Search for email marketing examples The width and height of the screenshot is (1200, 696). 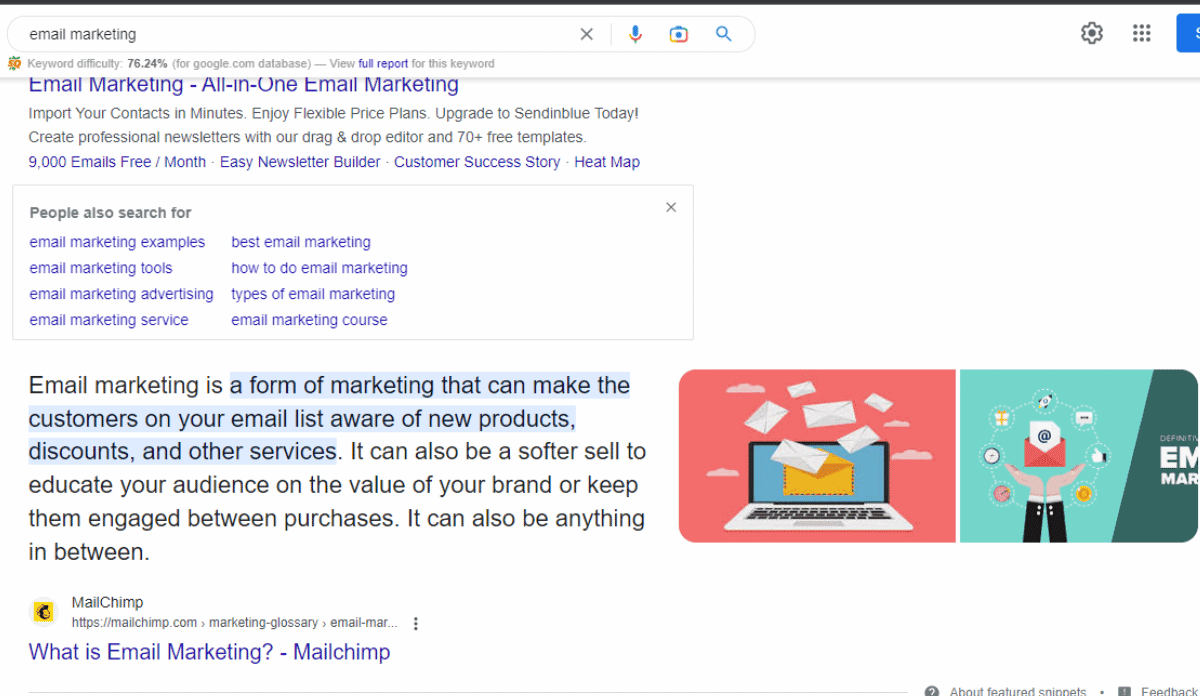pos(117,242)
